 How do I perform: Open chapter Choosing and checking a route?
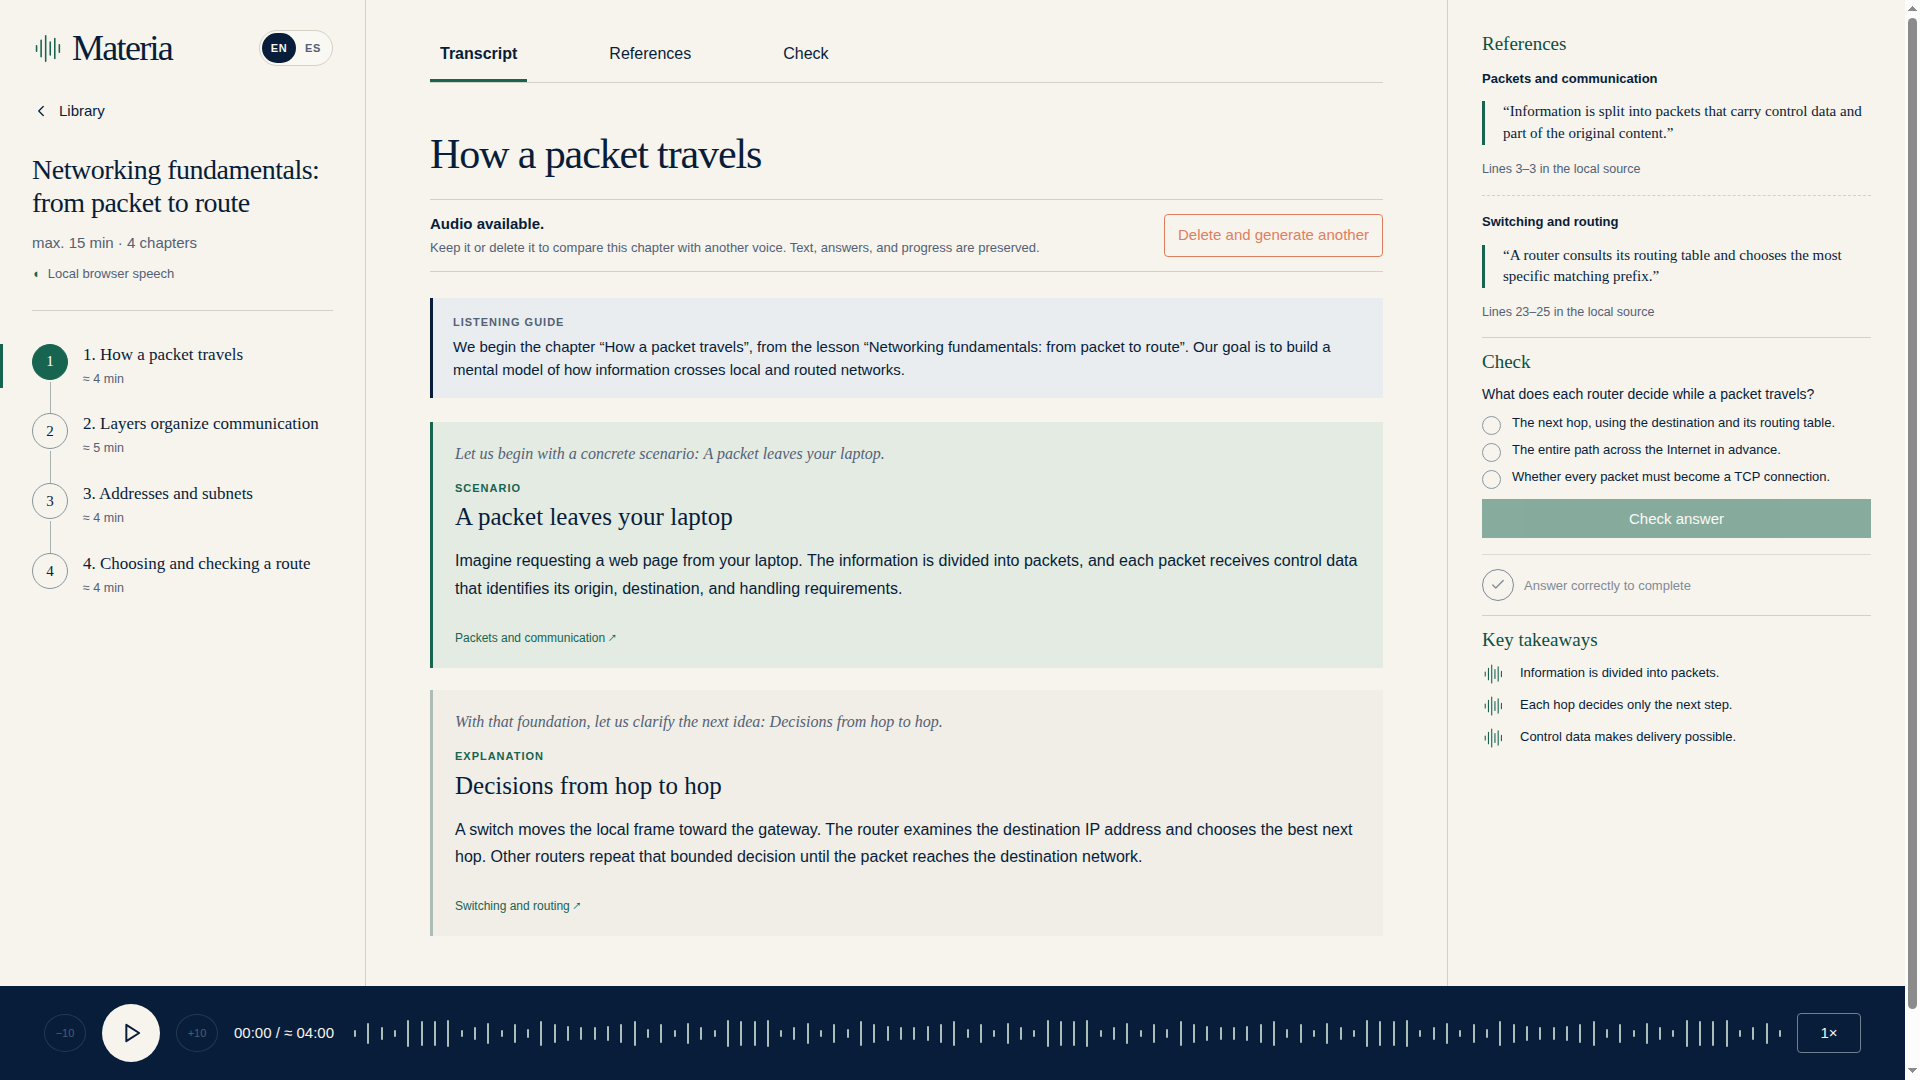tap(197, 564)
